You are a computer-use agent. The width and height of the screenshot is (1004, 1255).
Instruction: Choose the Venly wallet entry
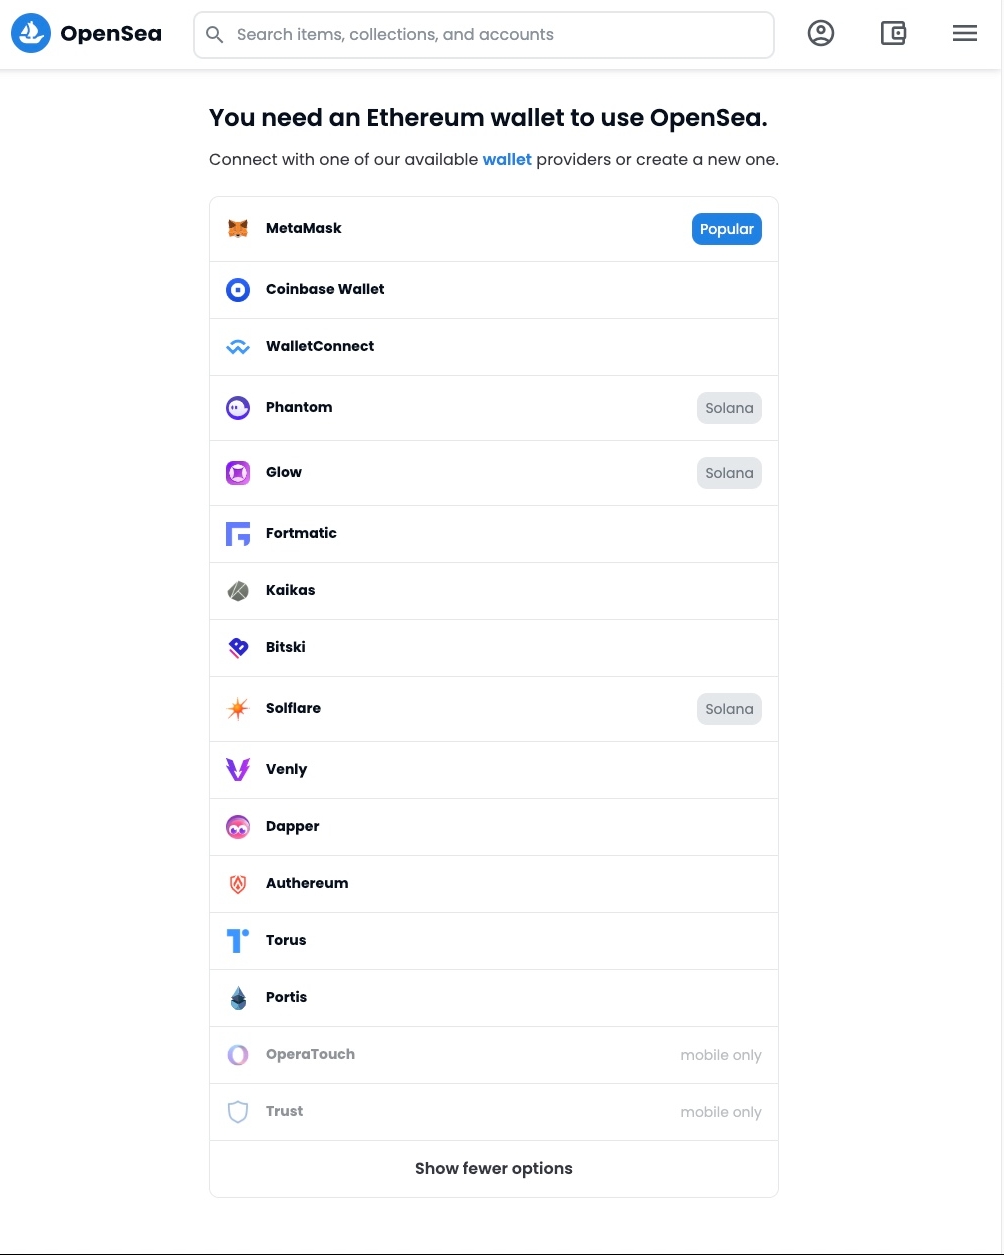coord(494,770)
